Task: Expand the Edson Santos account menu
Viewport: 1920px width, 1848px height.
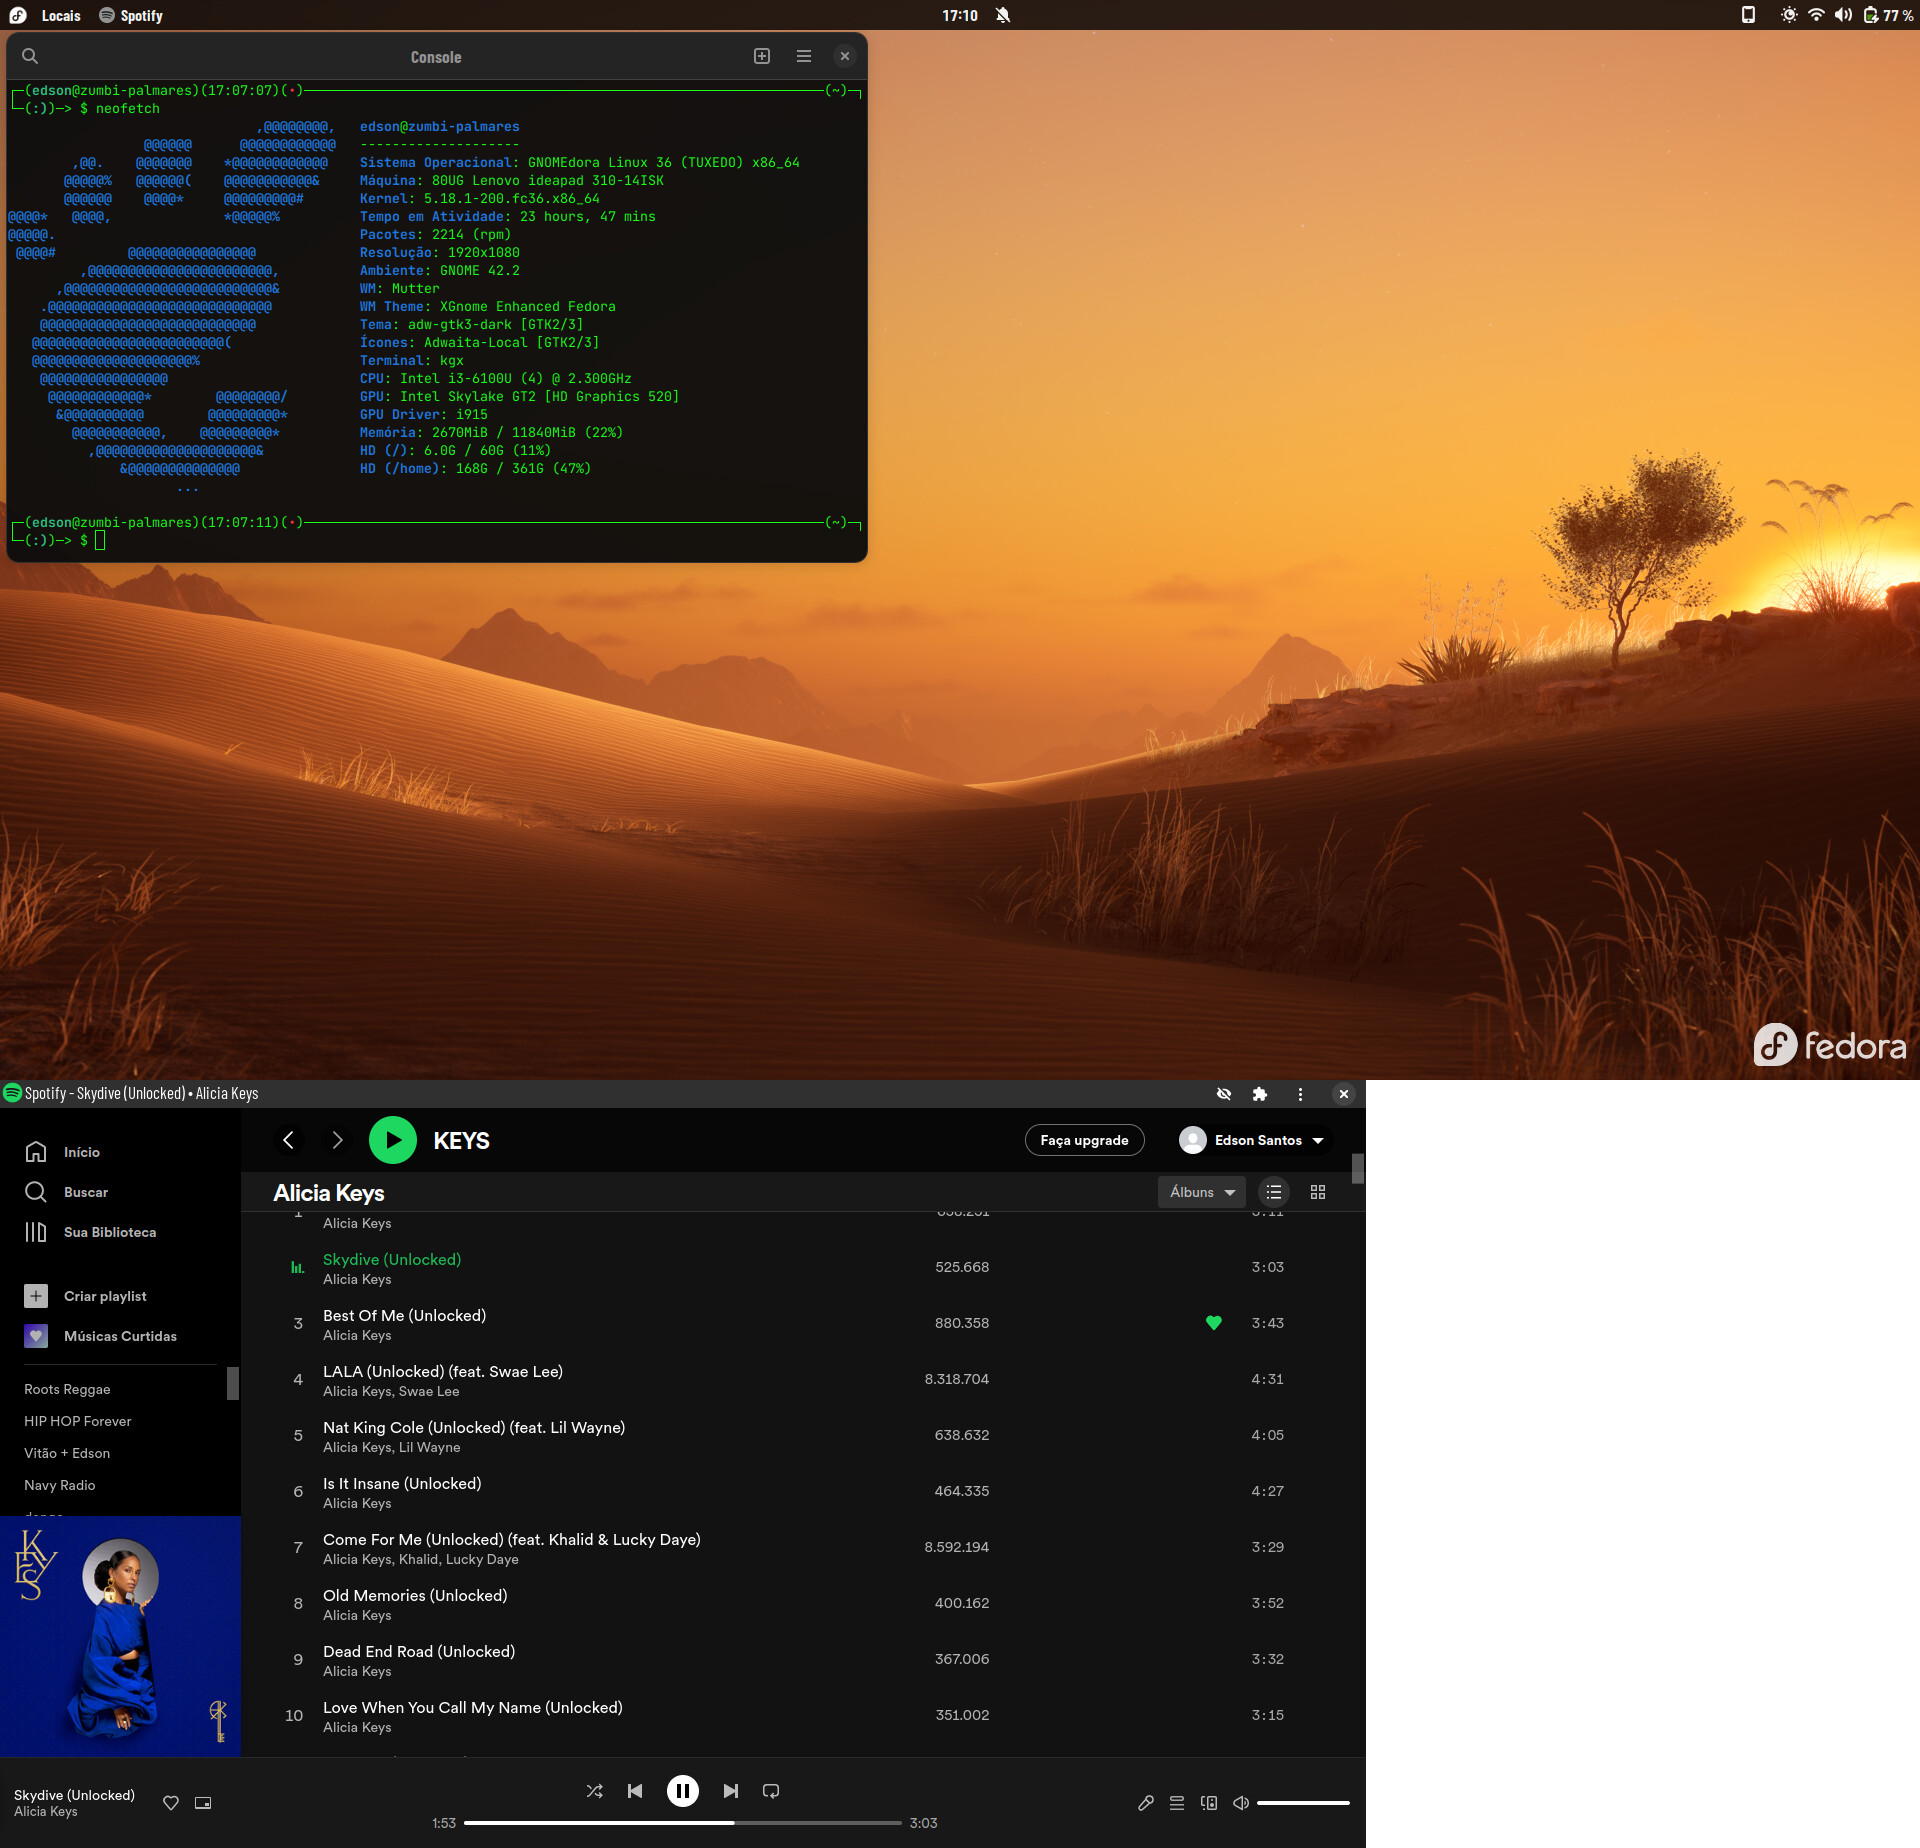Action: (x=1252, y=1140)
